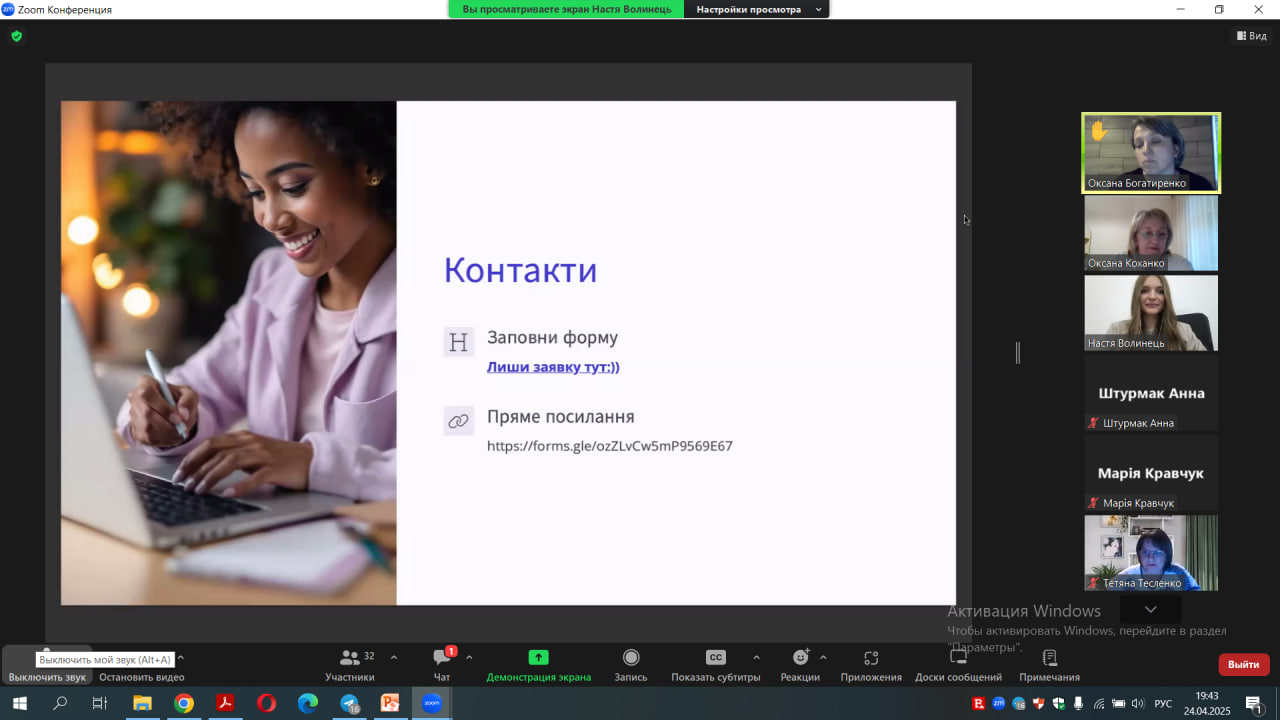Open PowerPoint from taskbar
This screenshot has width=1280, height=720.
(x=390, y=703)
